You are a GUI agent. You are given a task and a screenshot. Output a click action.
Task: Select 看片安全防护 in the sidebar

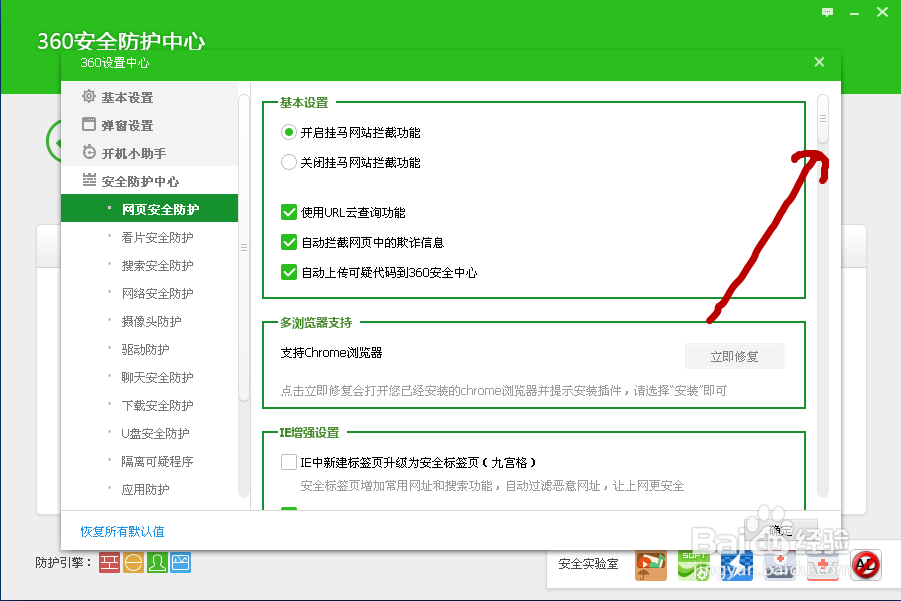coord(157,237)
